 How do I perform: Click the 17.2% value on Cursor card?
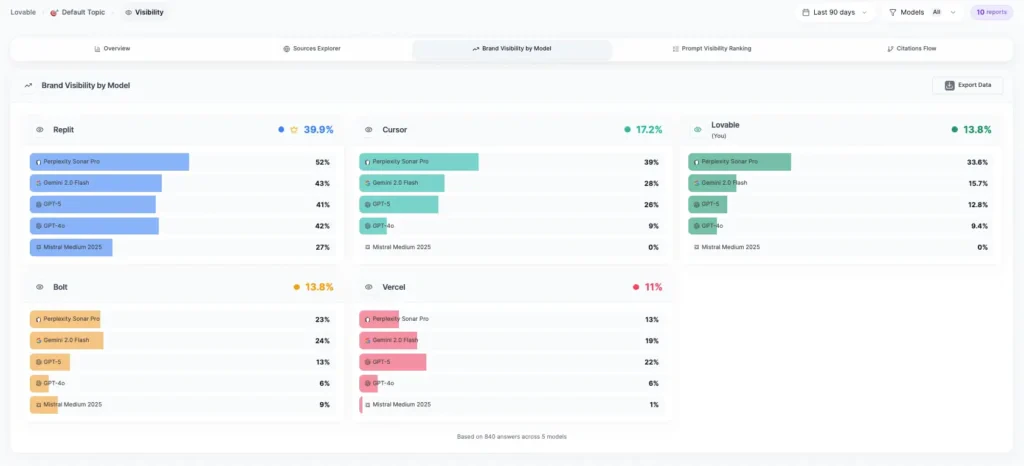point(649,130)
